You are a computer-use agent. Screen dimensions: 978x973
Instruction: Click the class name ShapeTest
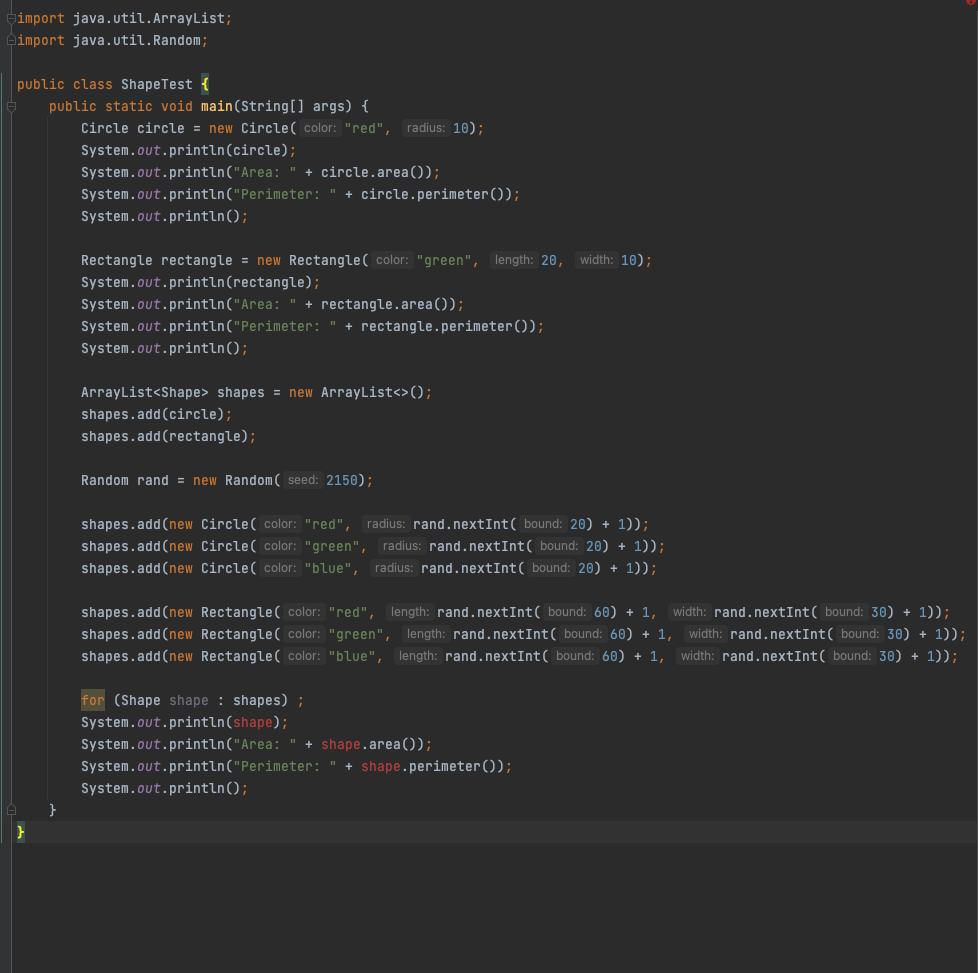point(157,84)
